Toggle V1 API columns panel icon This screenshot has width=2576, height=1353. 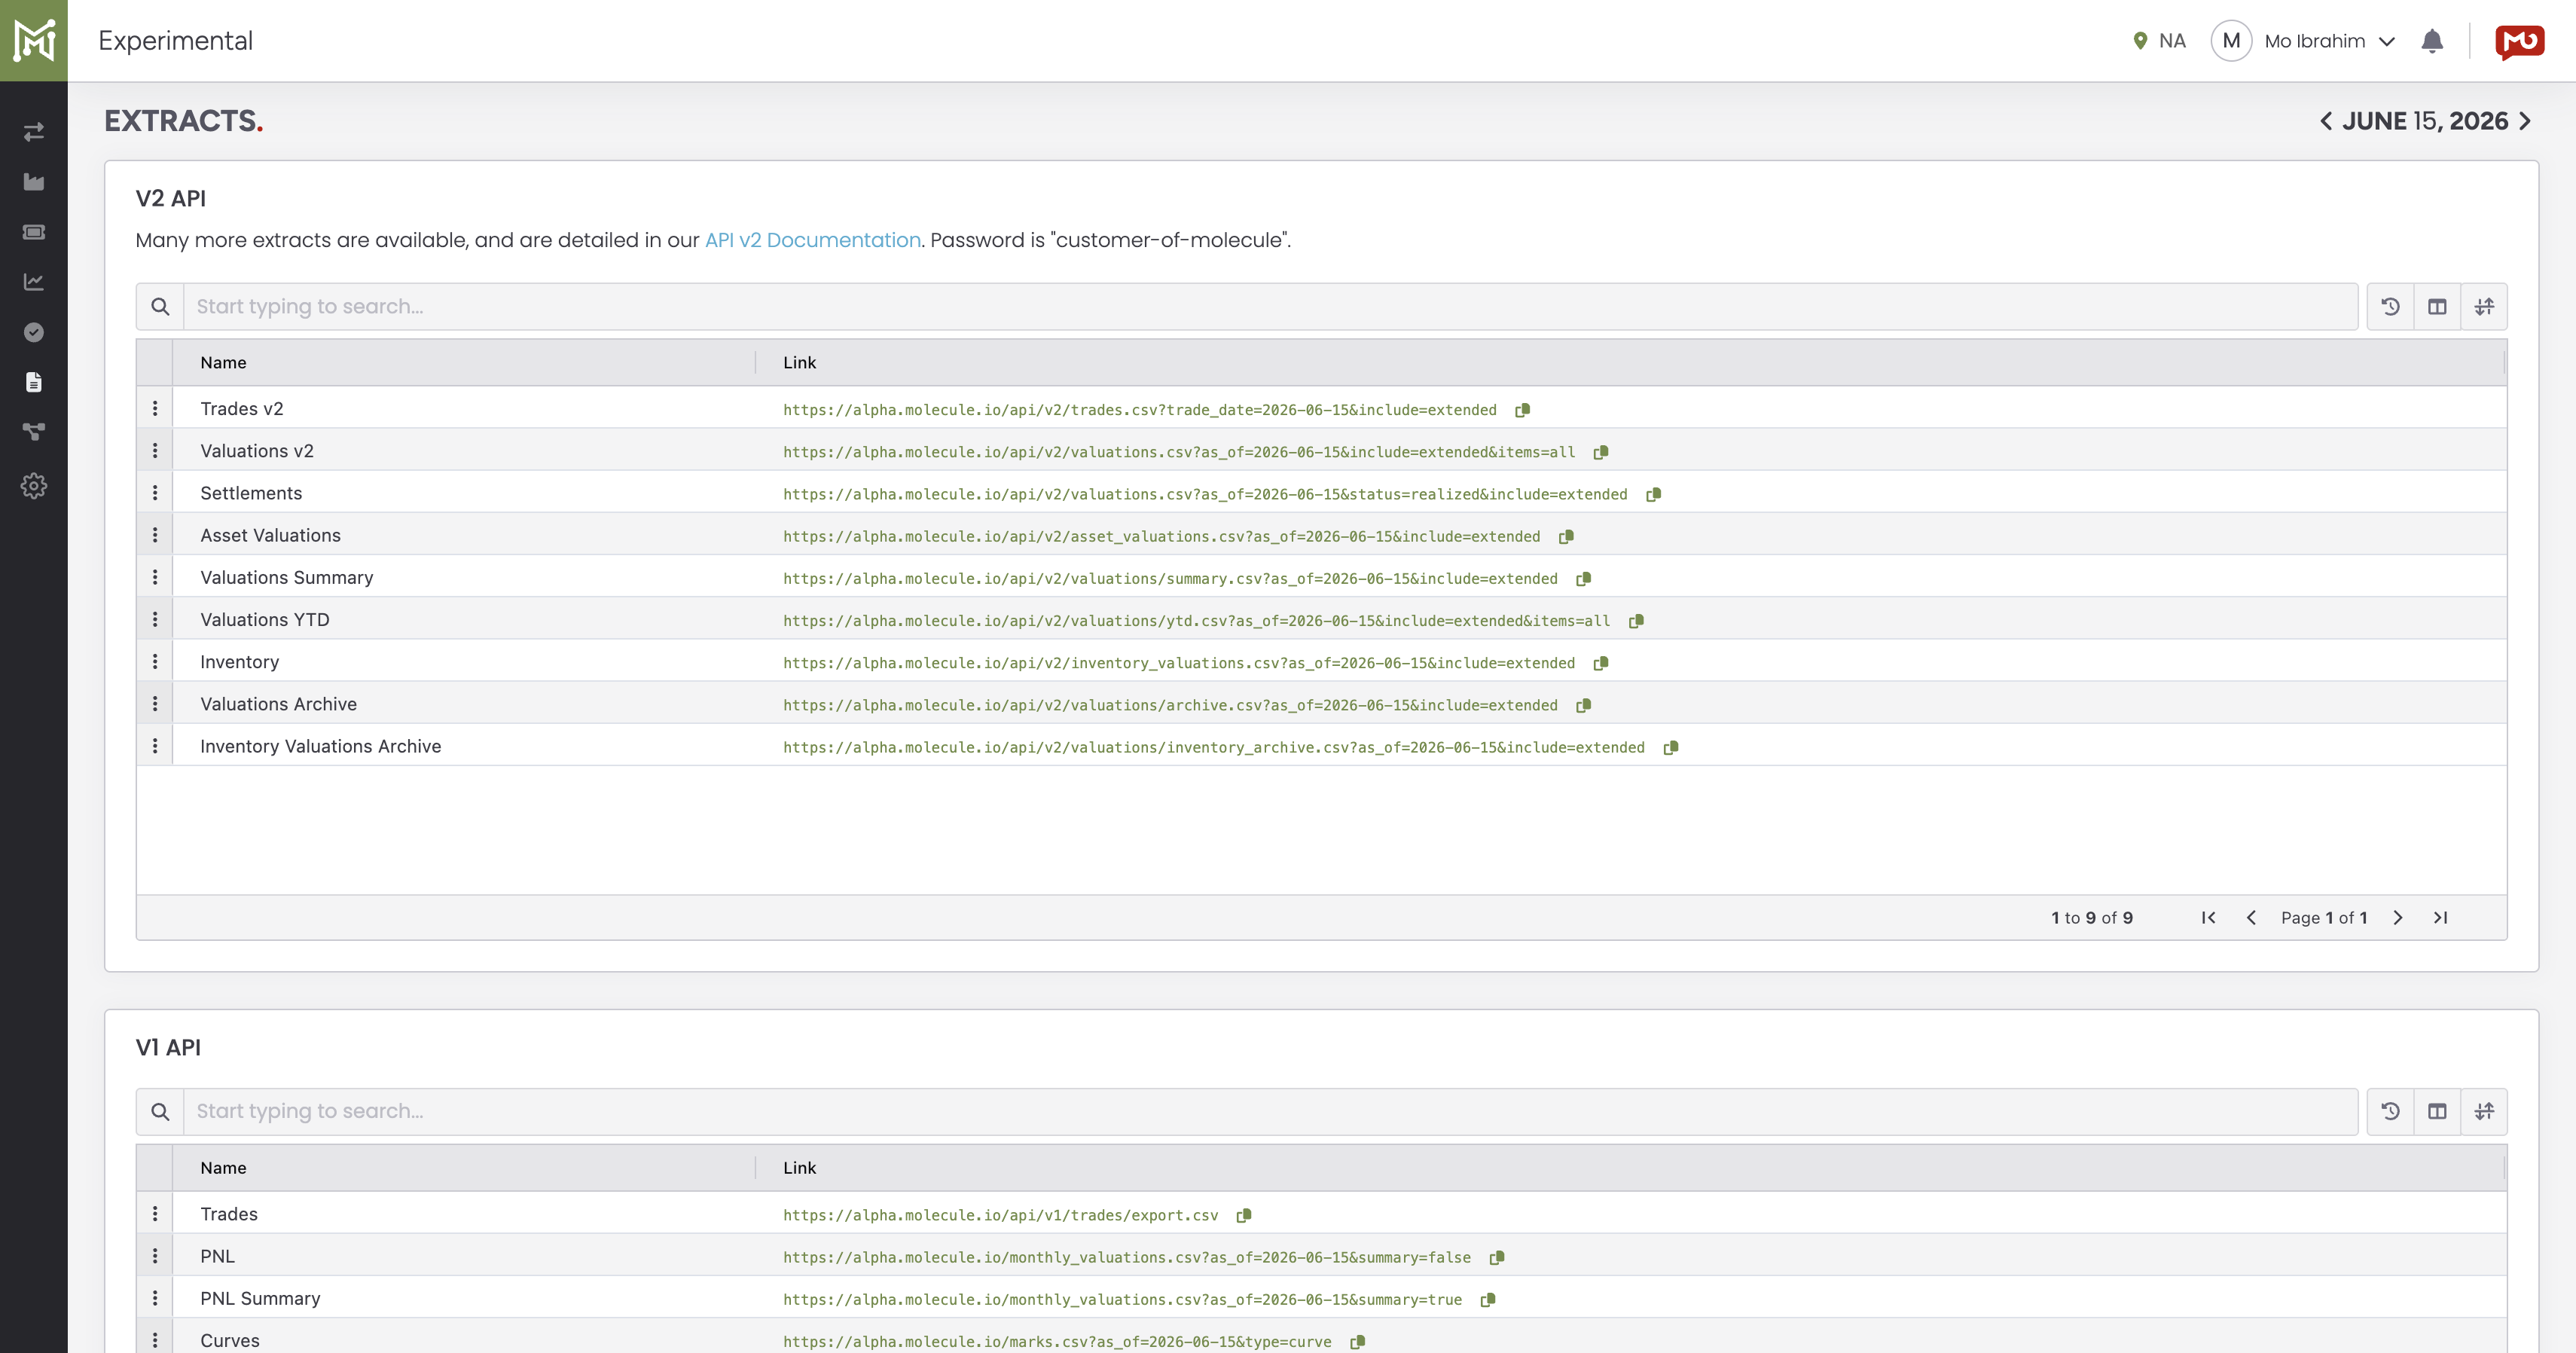(2437, 1112)
